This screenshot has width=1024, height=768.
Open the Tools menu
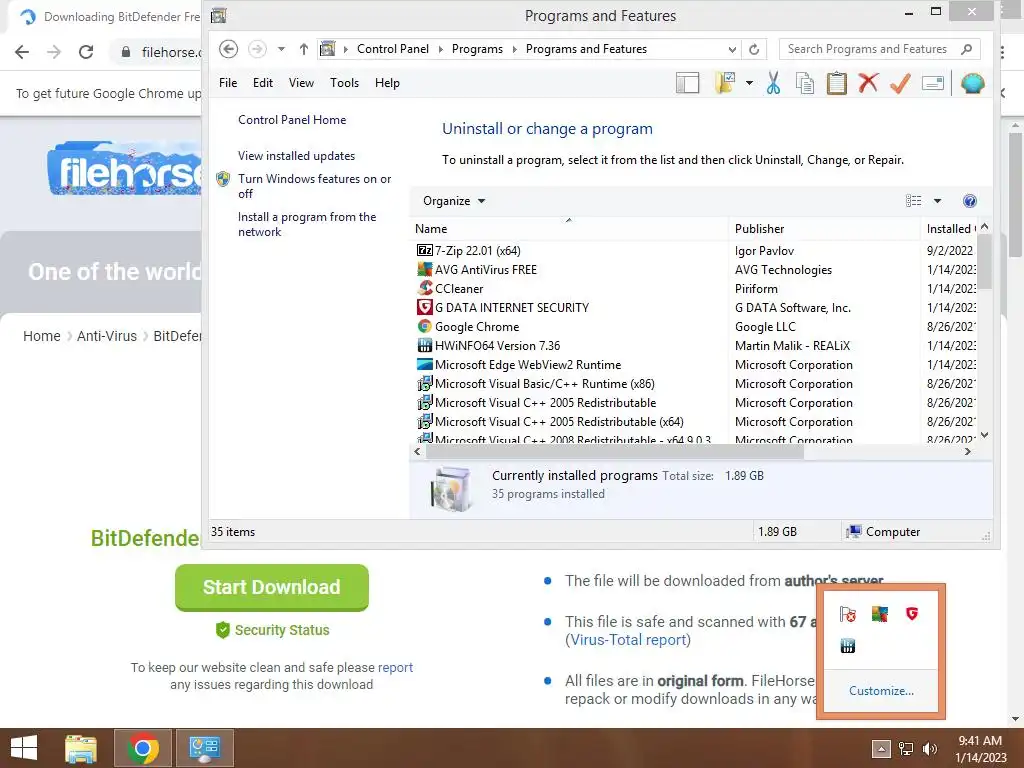point(344,83)
